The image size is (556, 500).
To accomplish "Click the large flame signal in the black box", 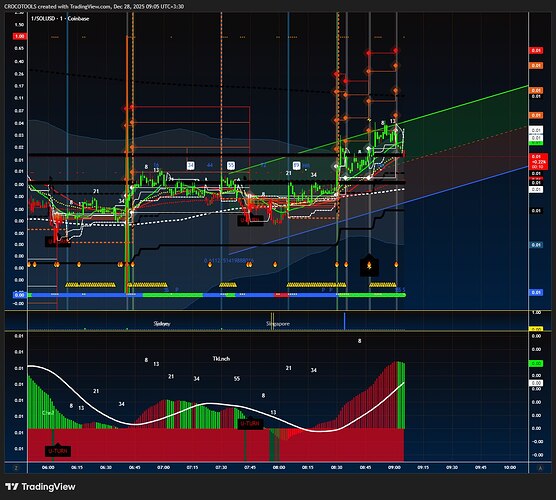I will pos(369,266).
